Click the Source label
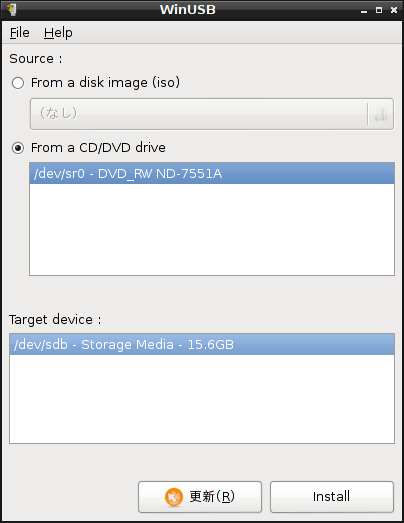Viewport: 404px width, 523px height. tap(36, 59)
